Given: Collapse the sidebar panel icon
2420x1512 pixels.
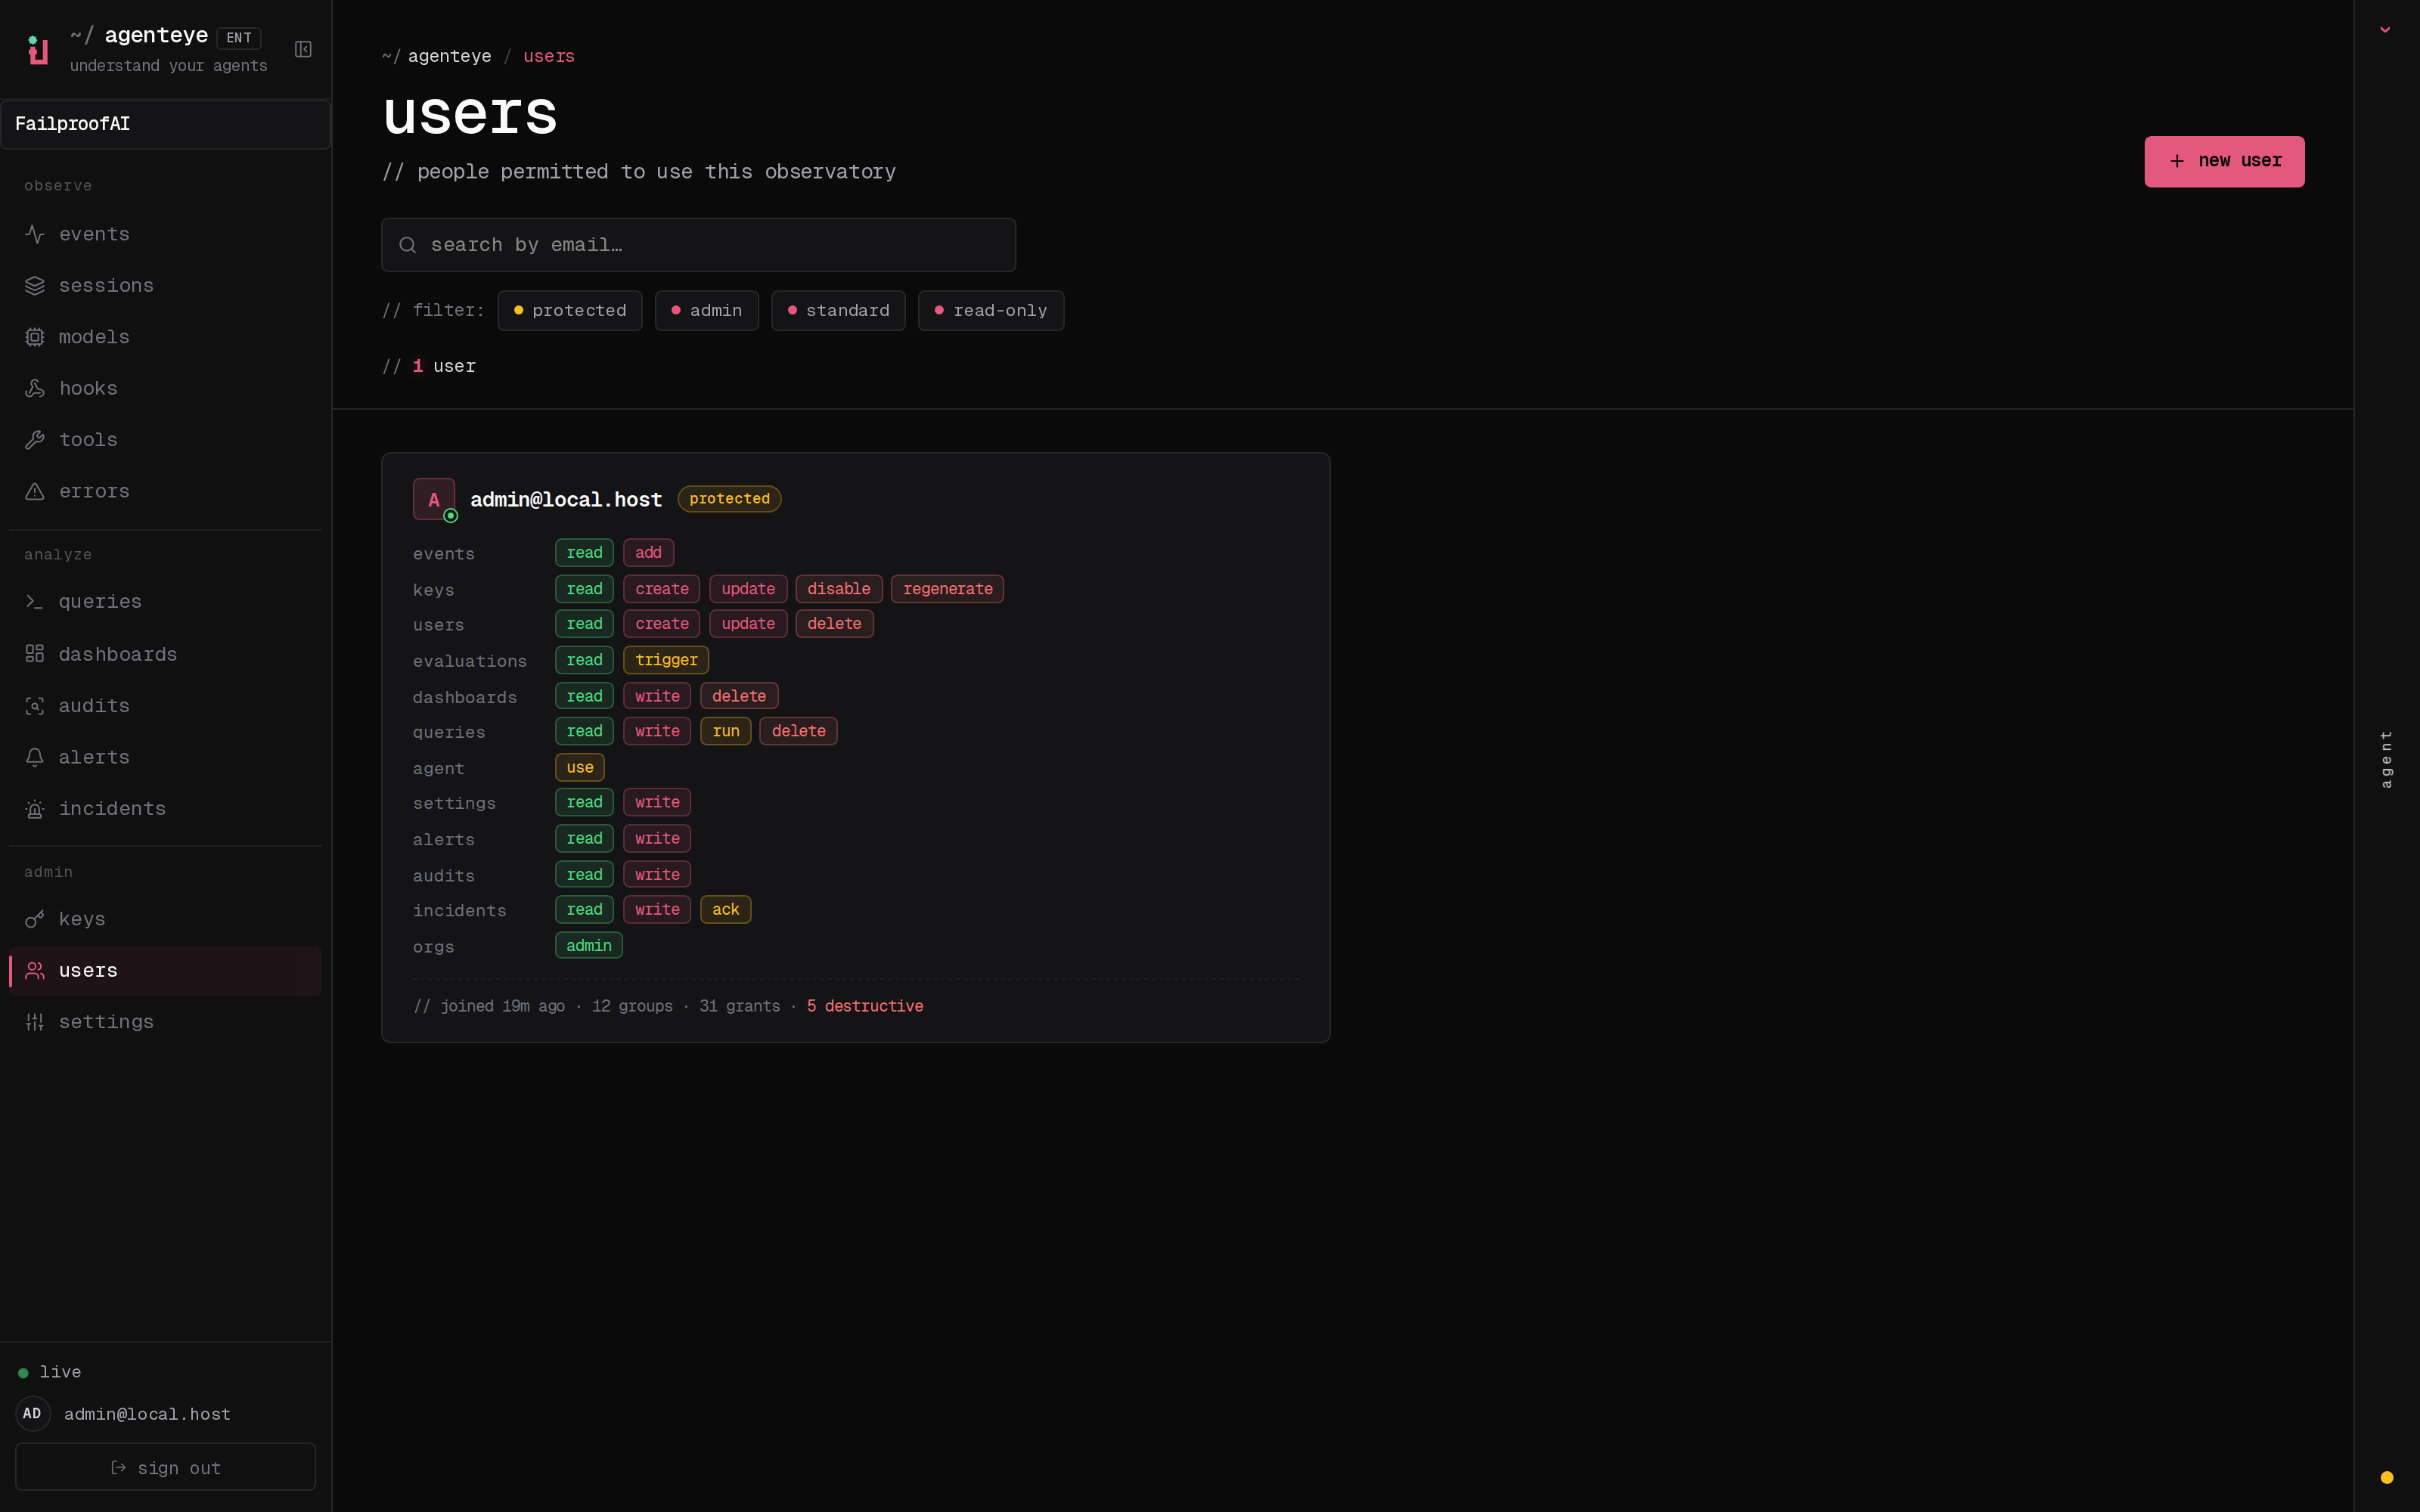Looking at the screenshot, I should point(303,49).
